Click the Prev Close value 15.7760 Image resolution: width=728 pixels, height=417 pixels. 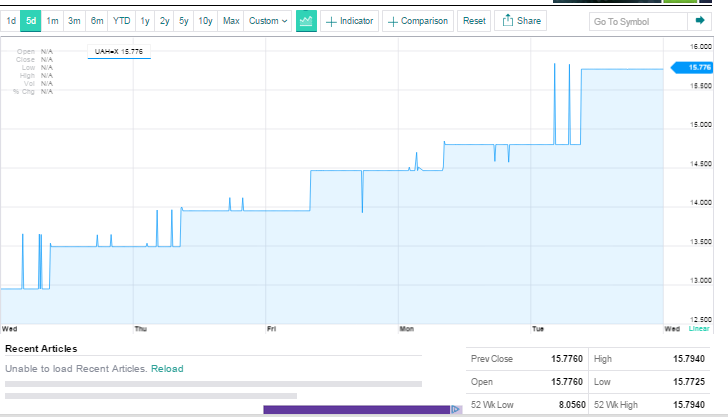(x=566, y=359)
